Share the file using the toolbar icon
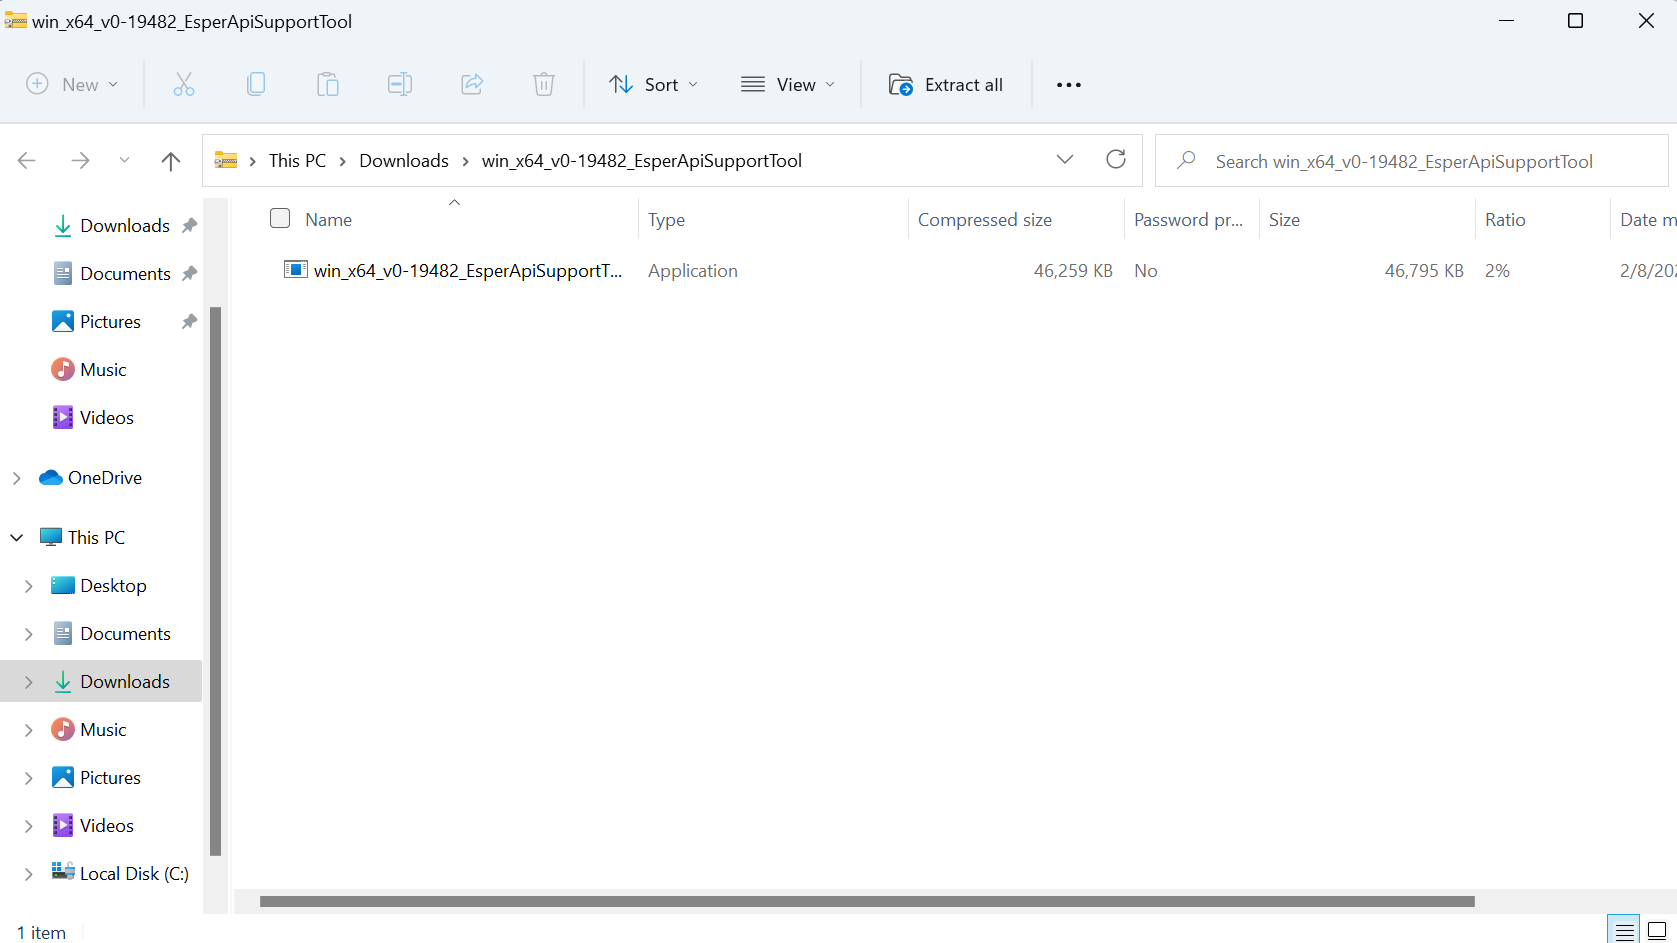 (472, 84)
